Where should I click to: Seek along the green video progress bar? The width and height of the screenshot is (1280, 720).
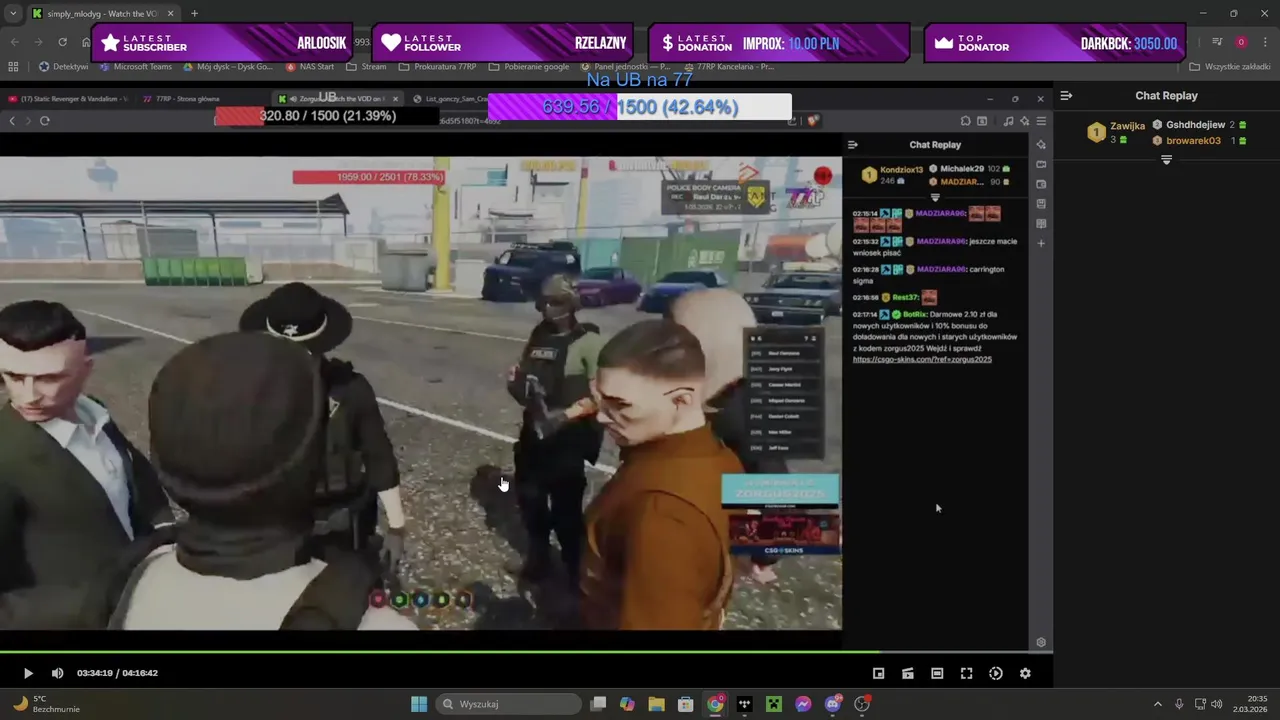tap(526, 652)
